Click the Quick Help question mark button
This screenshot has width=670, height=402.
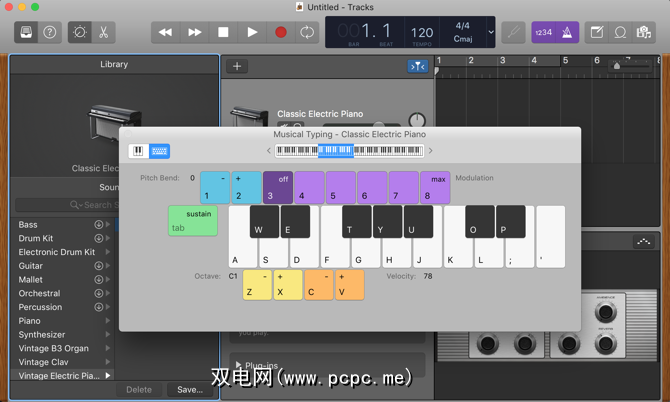(x=50, y=32)
